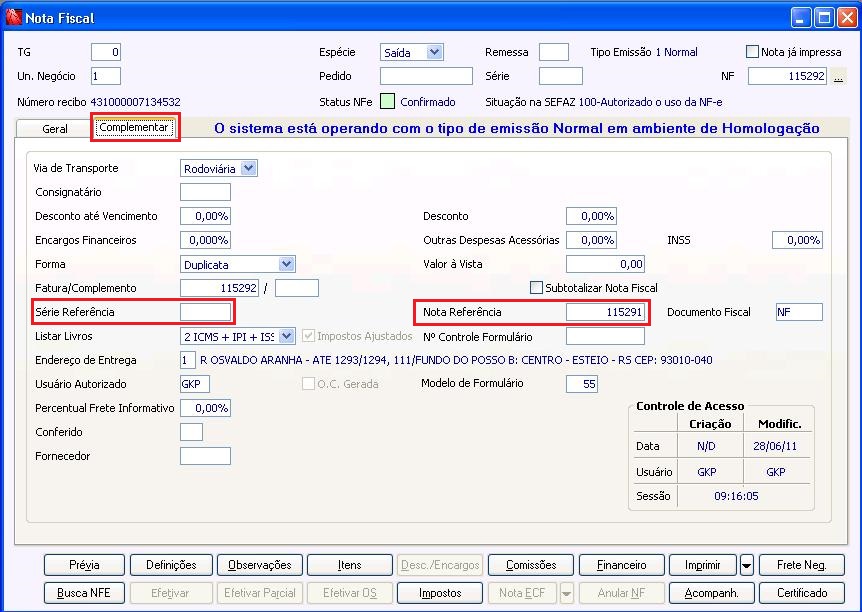Open the Certificado button
Image resolution: width=862 pixels, height=612 pixels.
(x=802, y=593)
